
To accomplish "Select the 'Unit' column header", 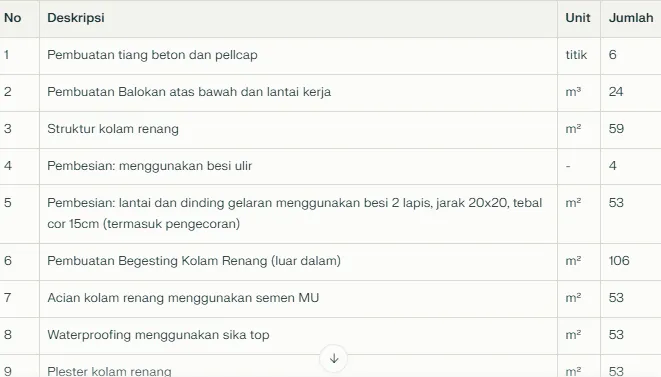I will coord(578,18).
